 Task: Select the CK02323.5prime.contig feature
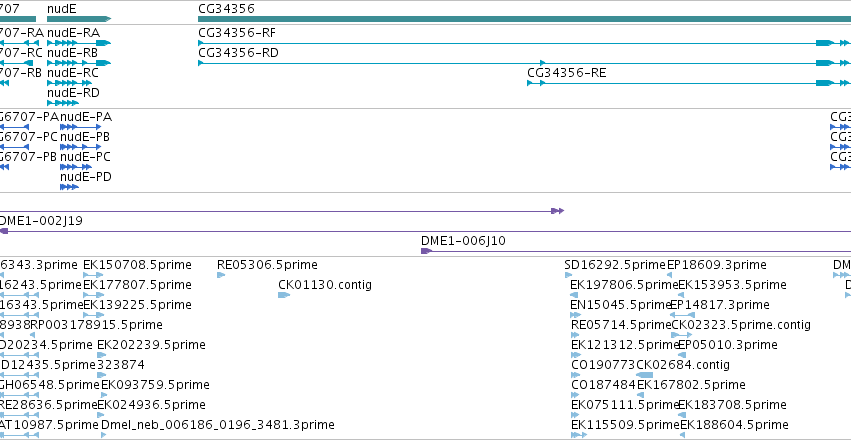[682, 335]
